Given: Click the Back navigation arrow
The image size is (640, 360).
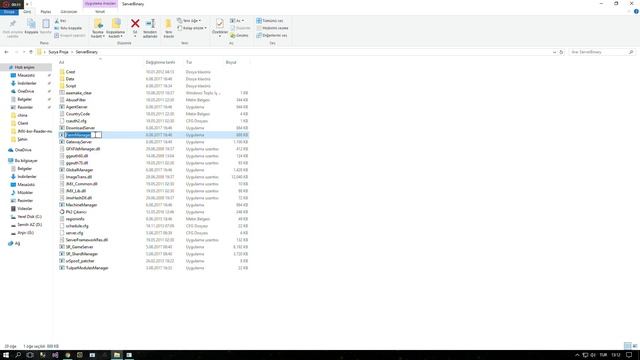Looking at the screenshot, I should (6, 52).
